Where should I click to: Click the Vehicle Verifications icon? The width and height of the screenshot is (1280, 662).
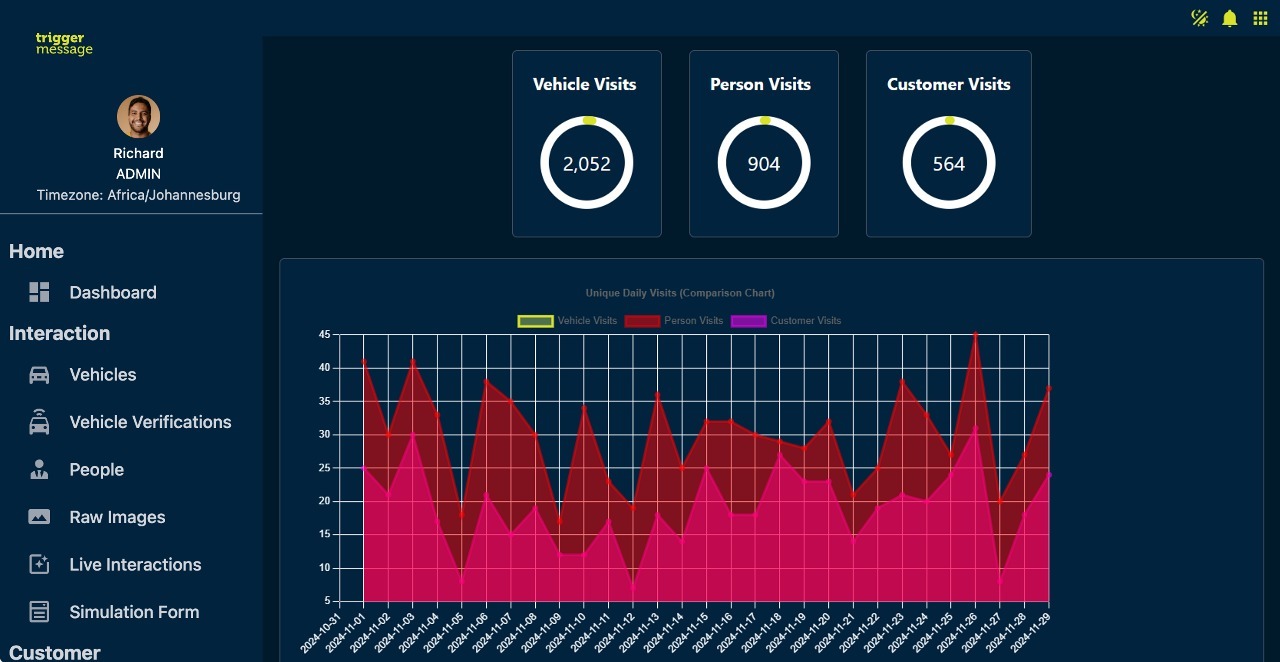click(x=39, y=422)
